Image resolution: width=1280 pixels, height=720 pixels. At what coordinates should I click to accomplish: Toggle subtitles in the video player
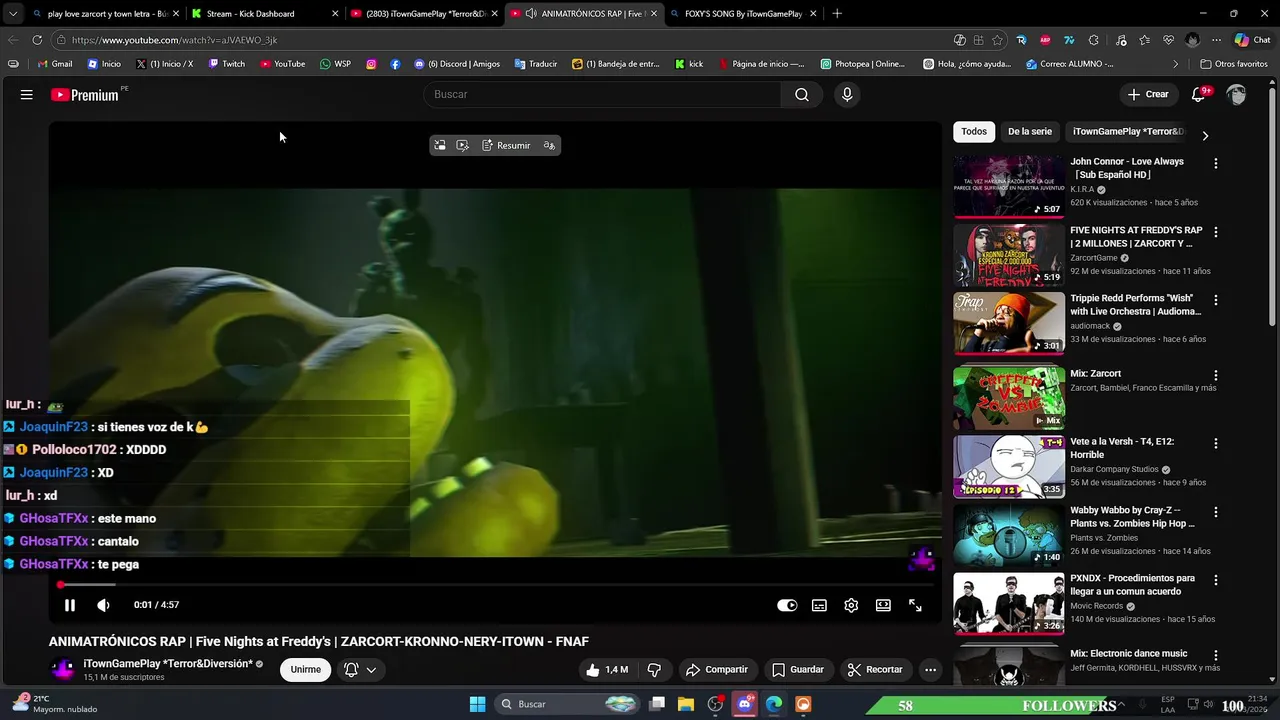tap(819, 605)
